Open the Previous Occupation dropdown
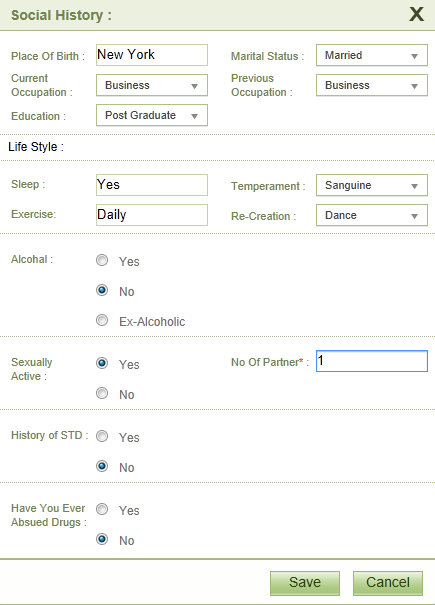The image size is (435, 605). click(x=372, y=85)
